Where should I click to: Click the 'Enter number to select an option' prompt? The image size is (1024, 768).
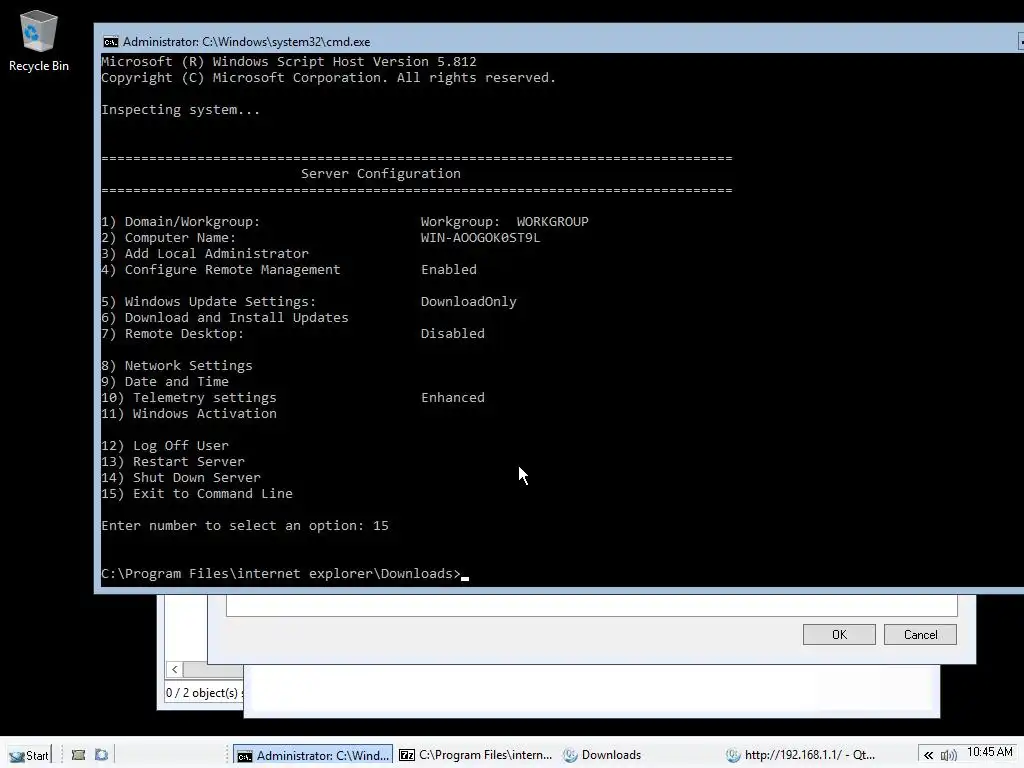coord(232,526)
